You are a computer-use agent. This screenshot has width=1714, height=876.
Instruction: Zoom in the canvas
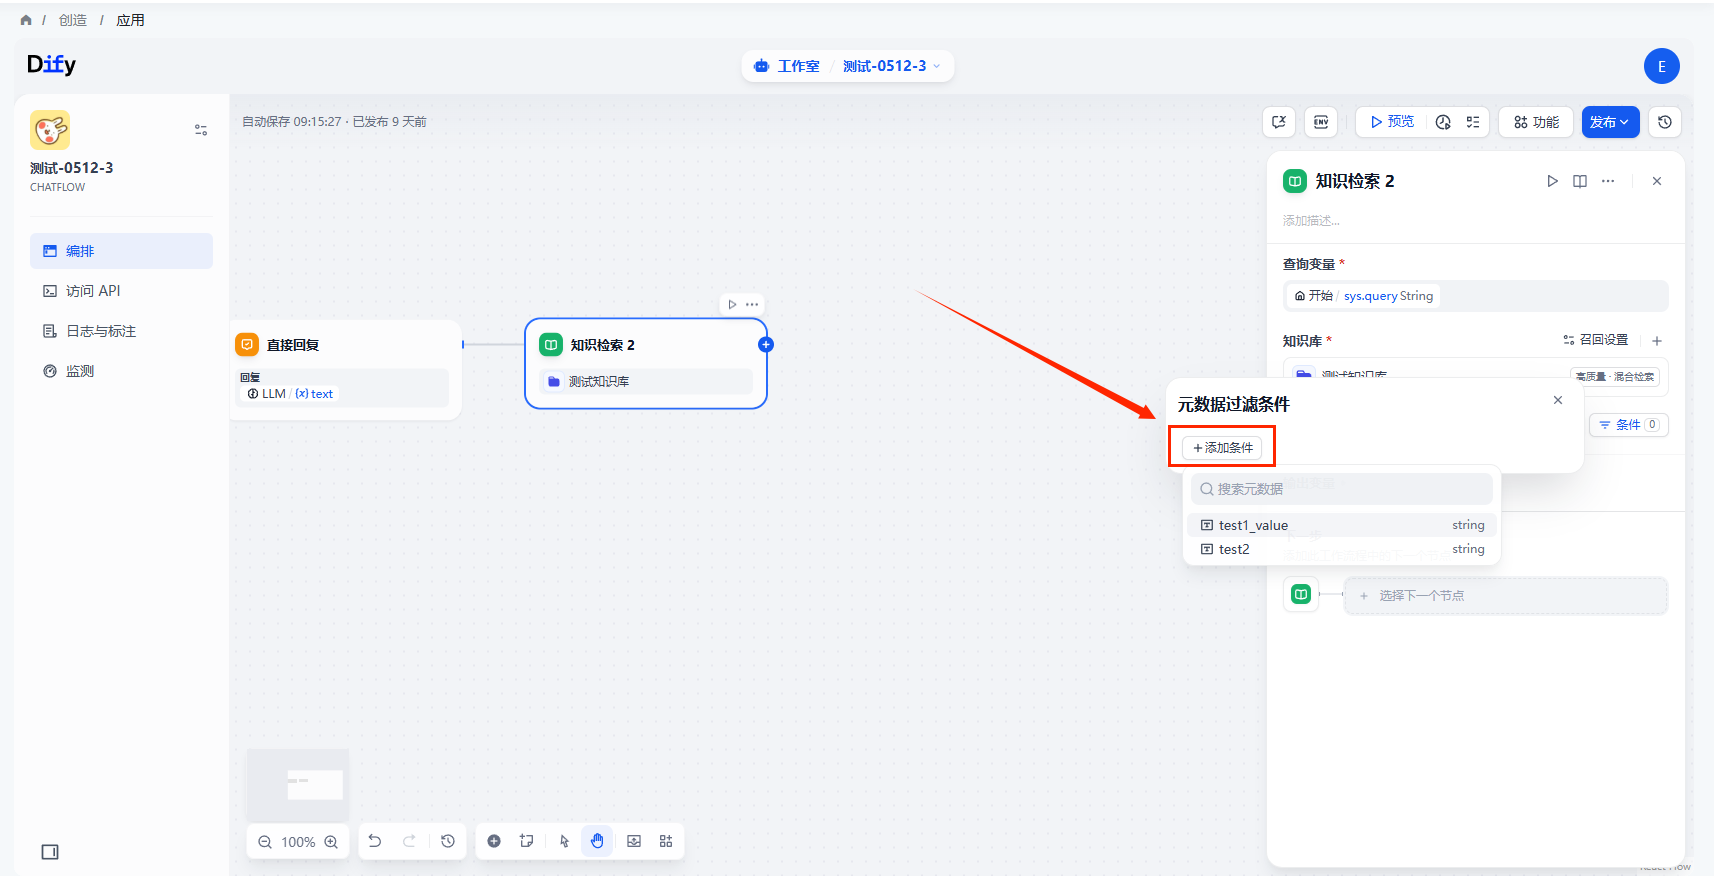pyautogui.click(x=331, y=842)
